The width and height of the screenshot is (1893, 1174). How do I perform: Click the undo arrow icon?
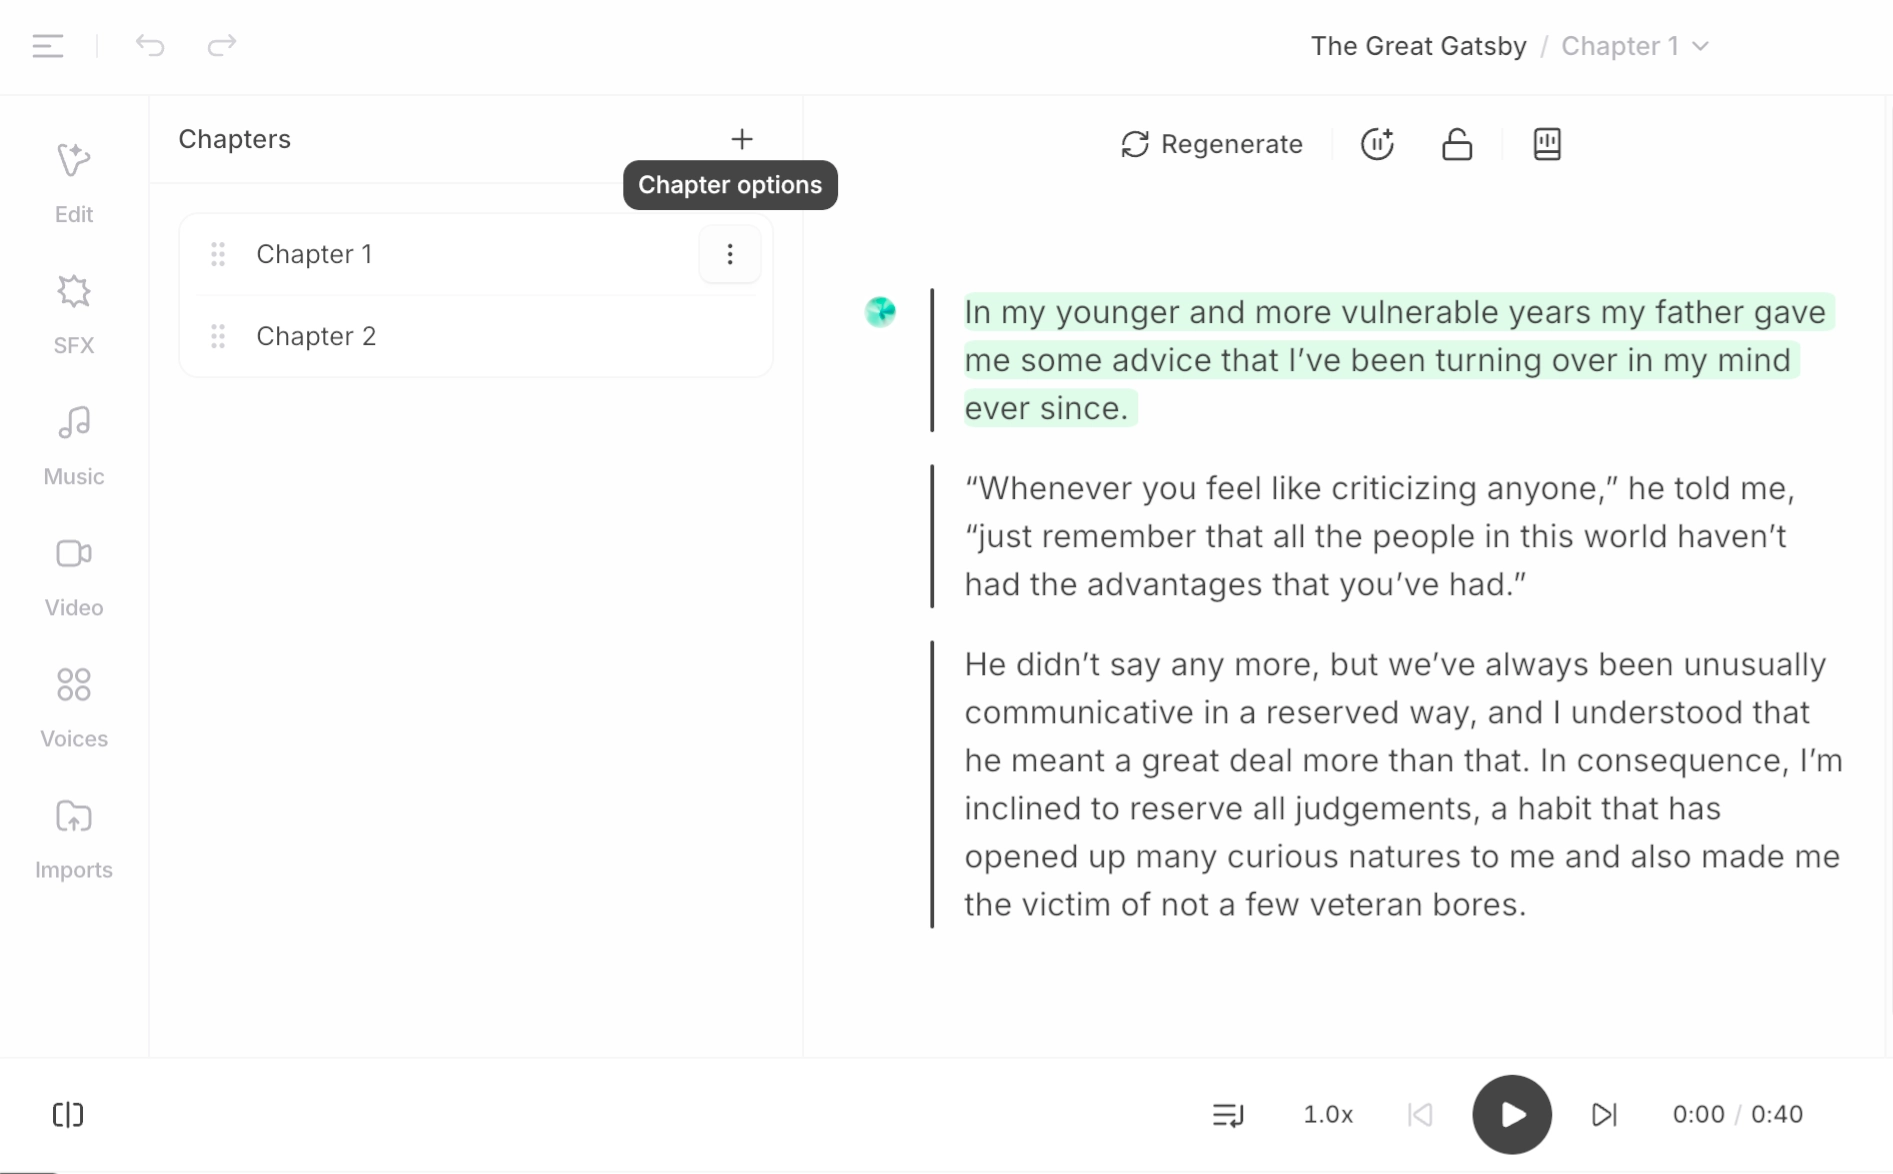tap(150, 45)
